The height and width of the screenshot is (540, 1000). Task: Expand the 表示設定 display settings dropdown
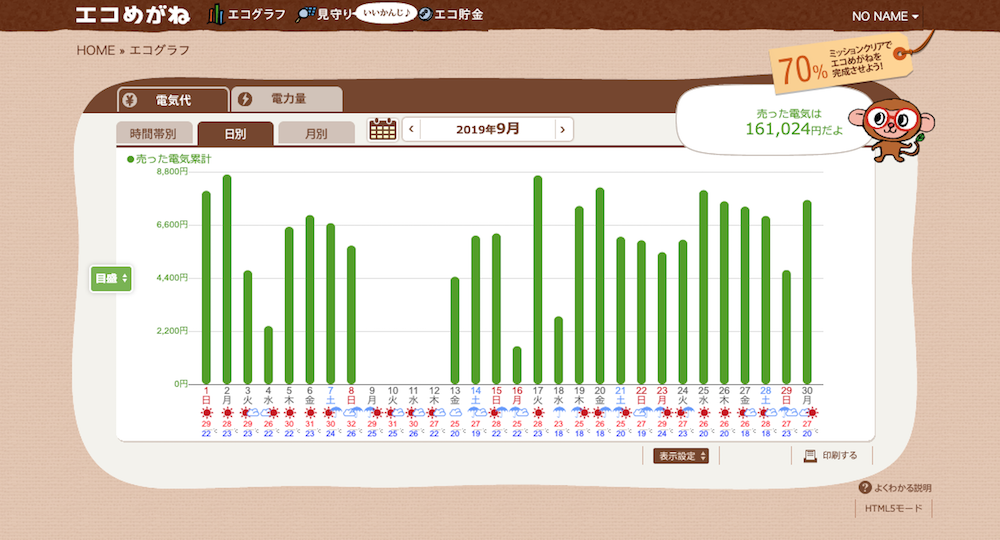click(682, 456)
